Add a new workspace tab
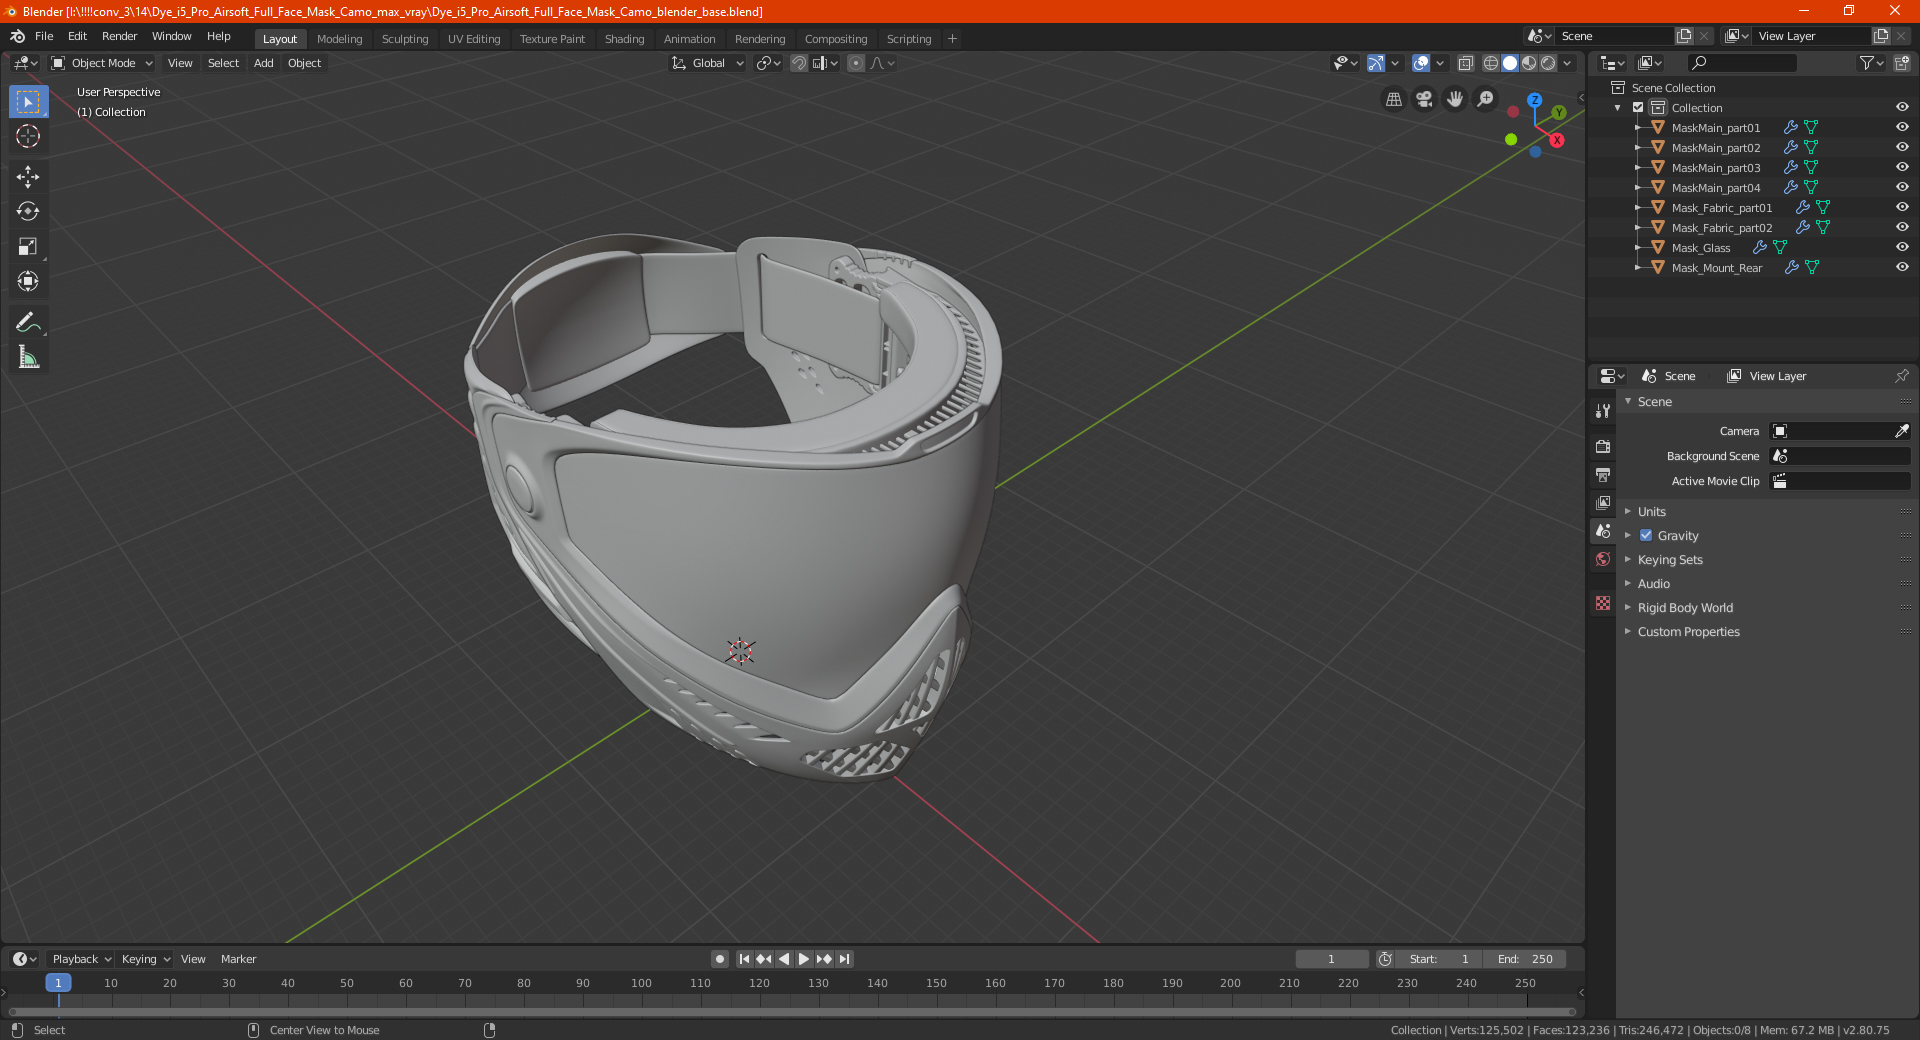This screenshot has width=1920, height=1040. tap(952, 39)
